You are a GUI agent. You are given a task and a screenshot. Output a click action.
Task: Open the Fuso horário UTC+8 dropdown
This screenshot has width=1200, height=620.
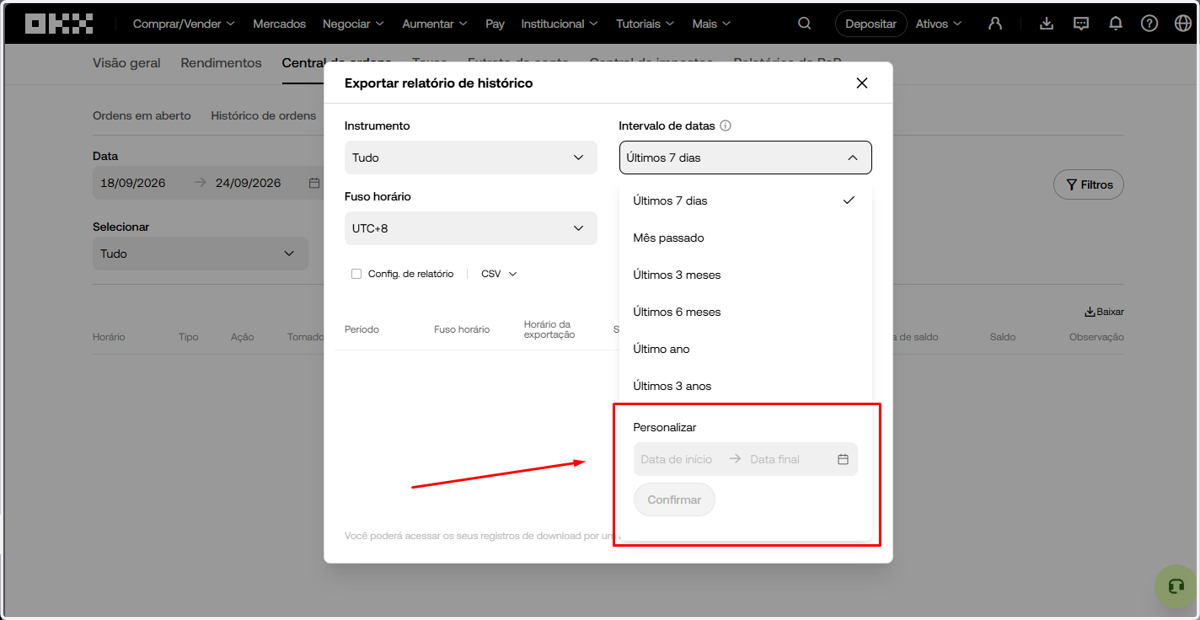click(x=470, y=228)
